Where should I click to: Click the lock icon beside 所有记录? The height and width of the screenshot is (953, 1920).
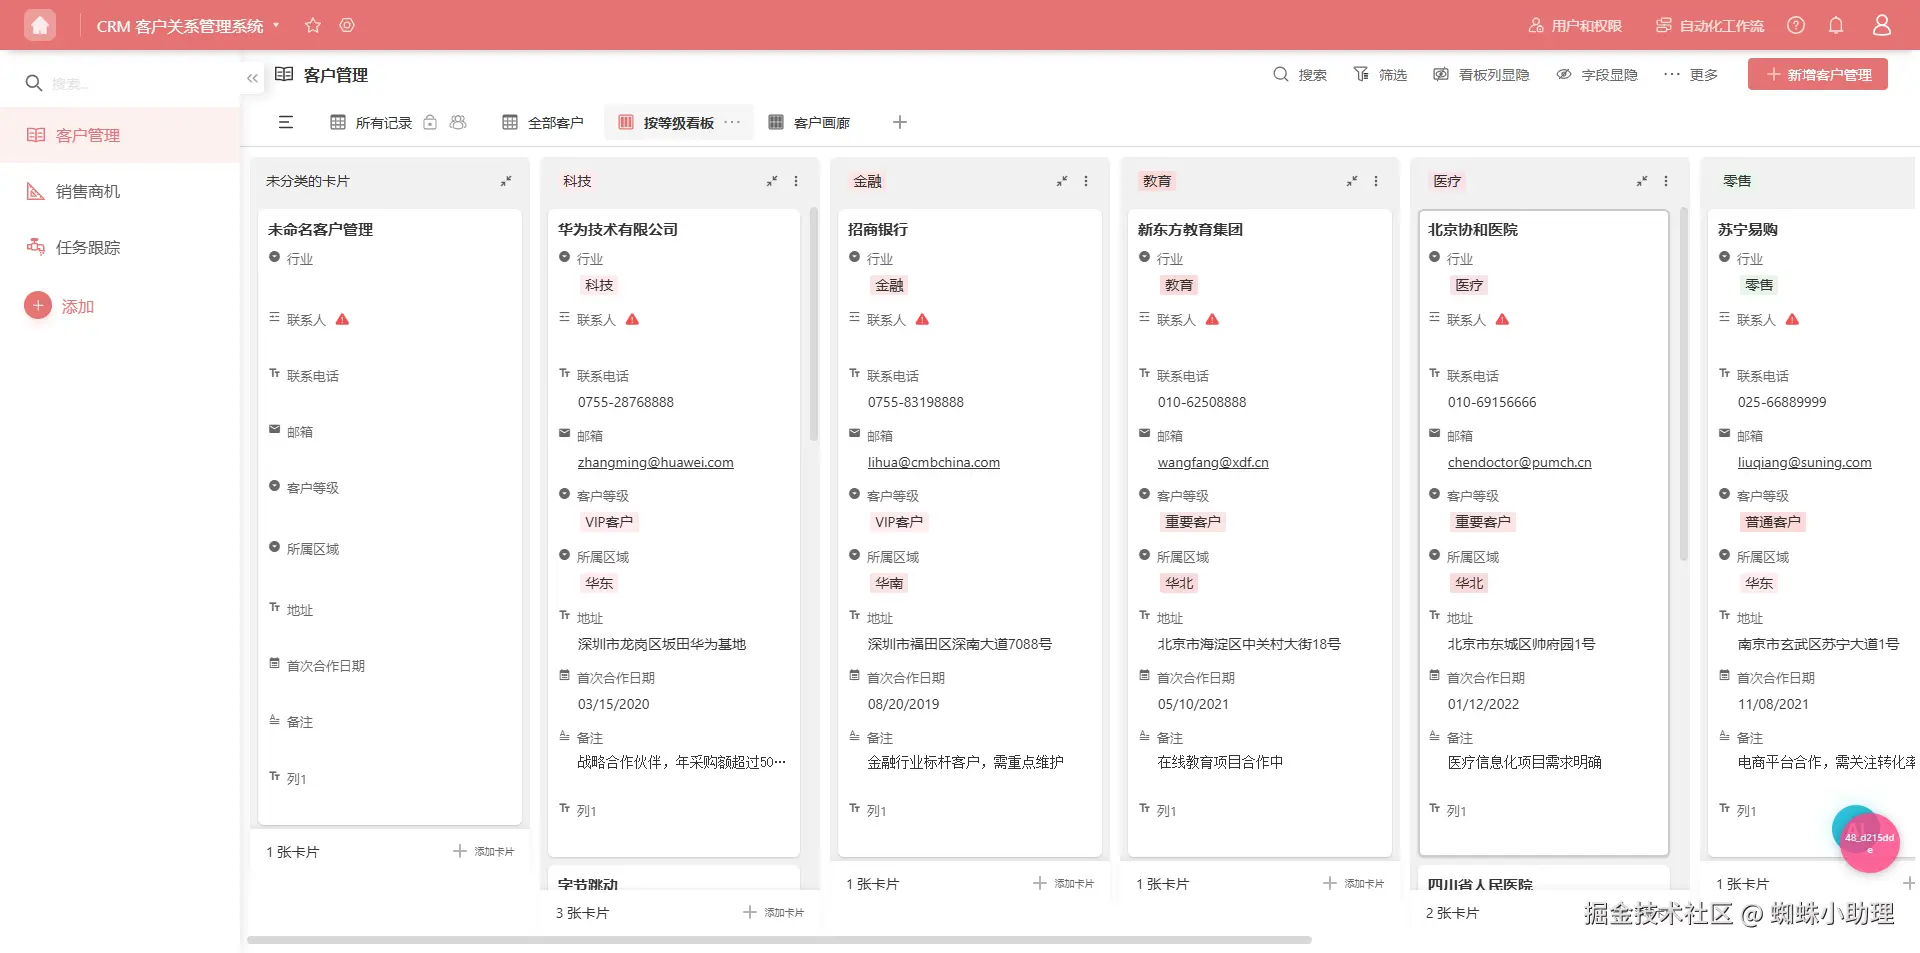pyautogui.click(x=430, y=122)
